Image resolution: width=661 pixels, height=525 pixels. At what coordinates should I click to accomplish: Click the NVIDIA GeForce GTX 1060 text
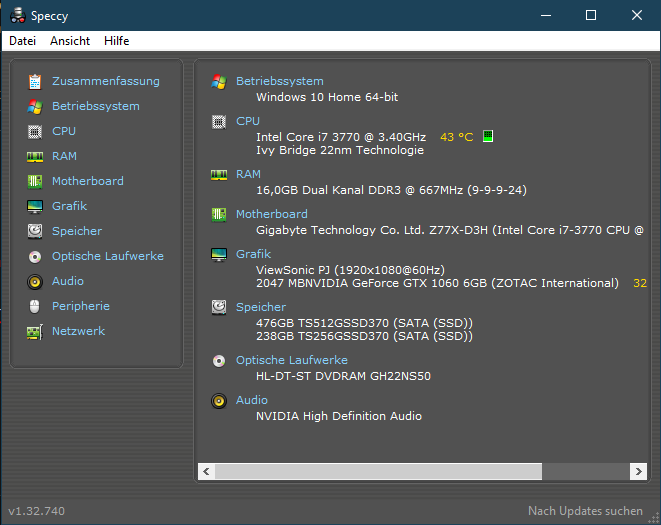click(437, 283)
